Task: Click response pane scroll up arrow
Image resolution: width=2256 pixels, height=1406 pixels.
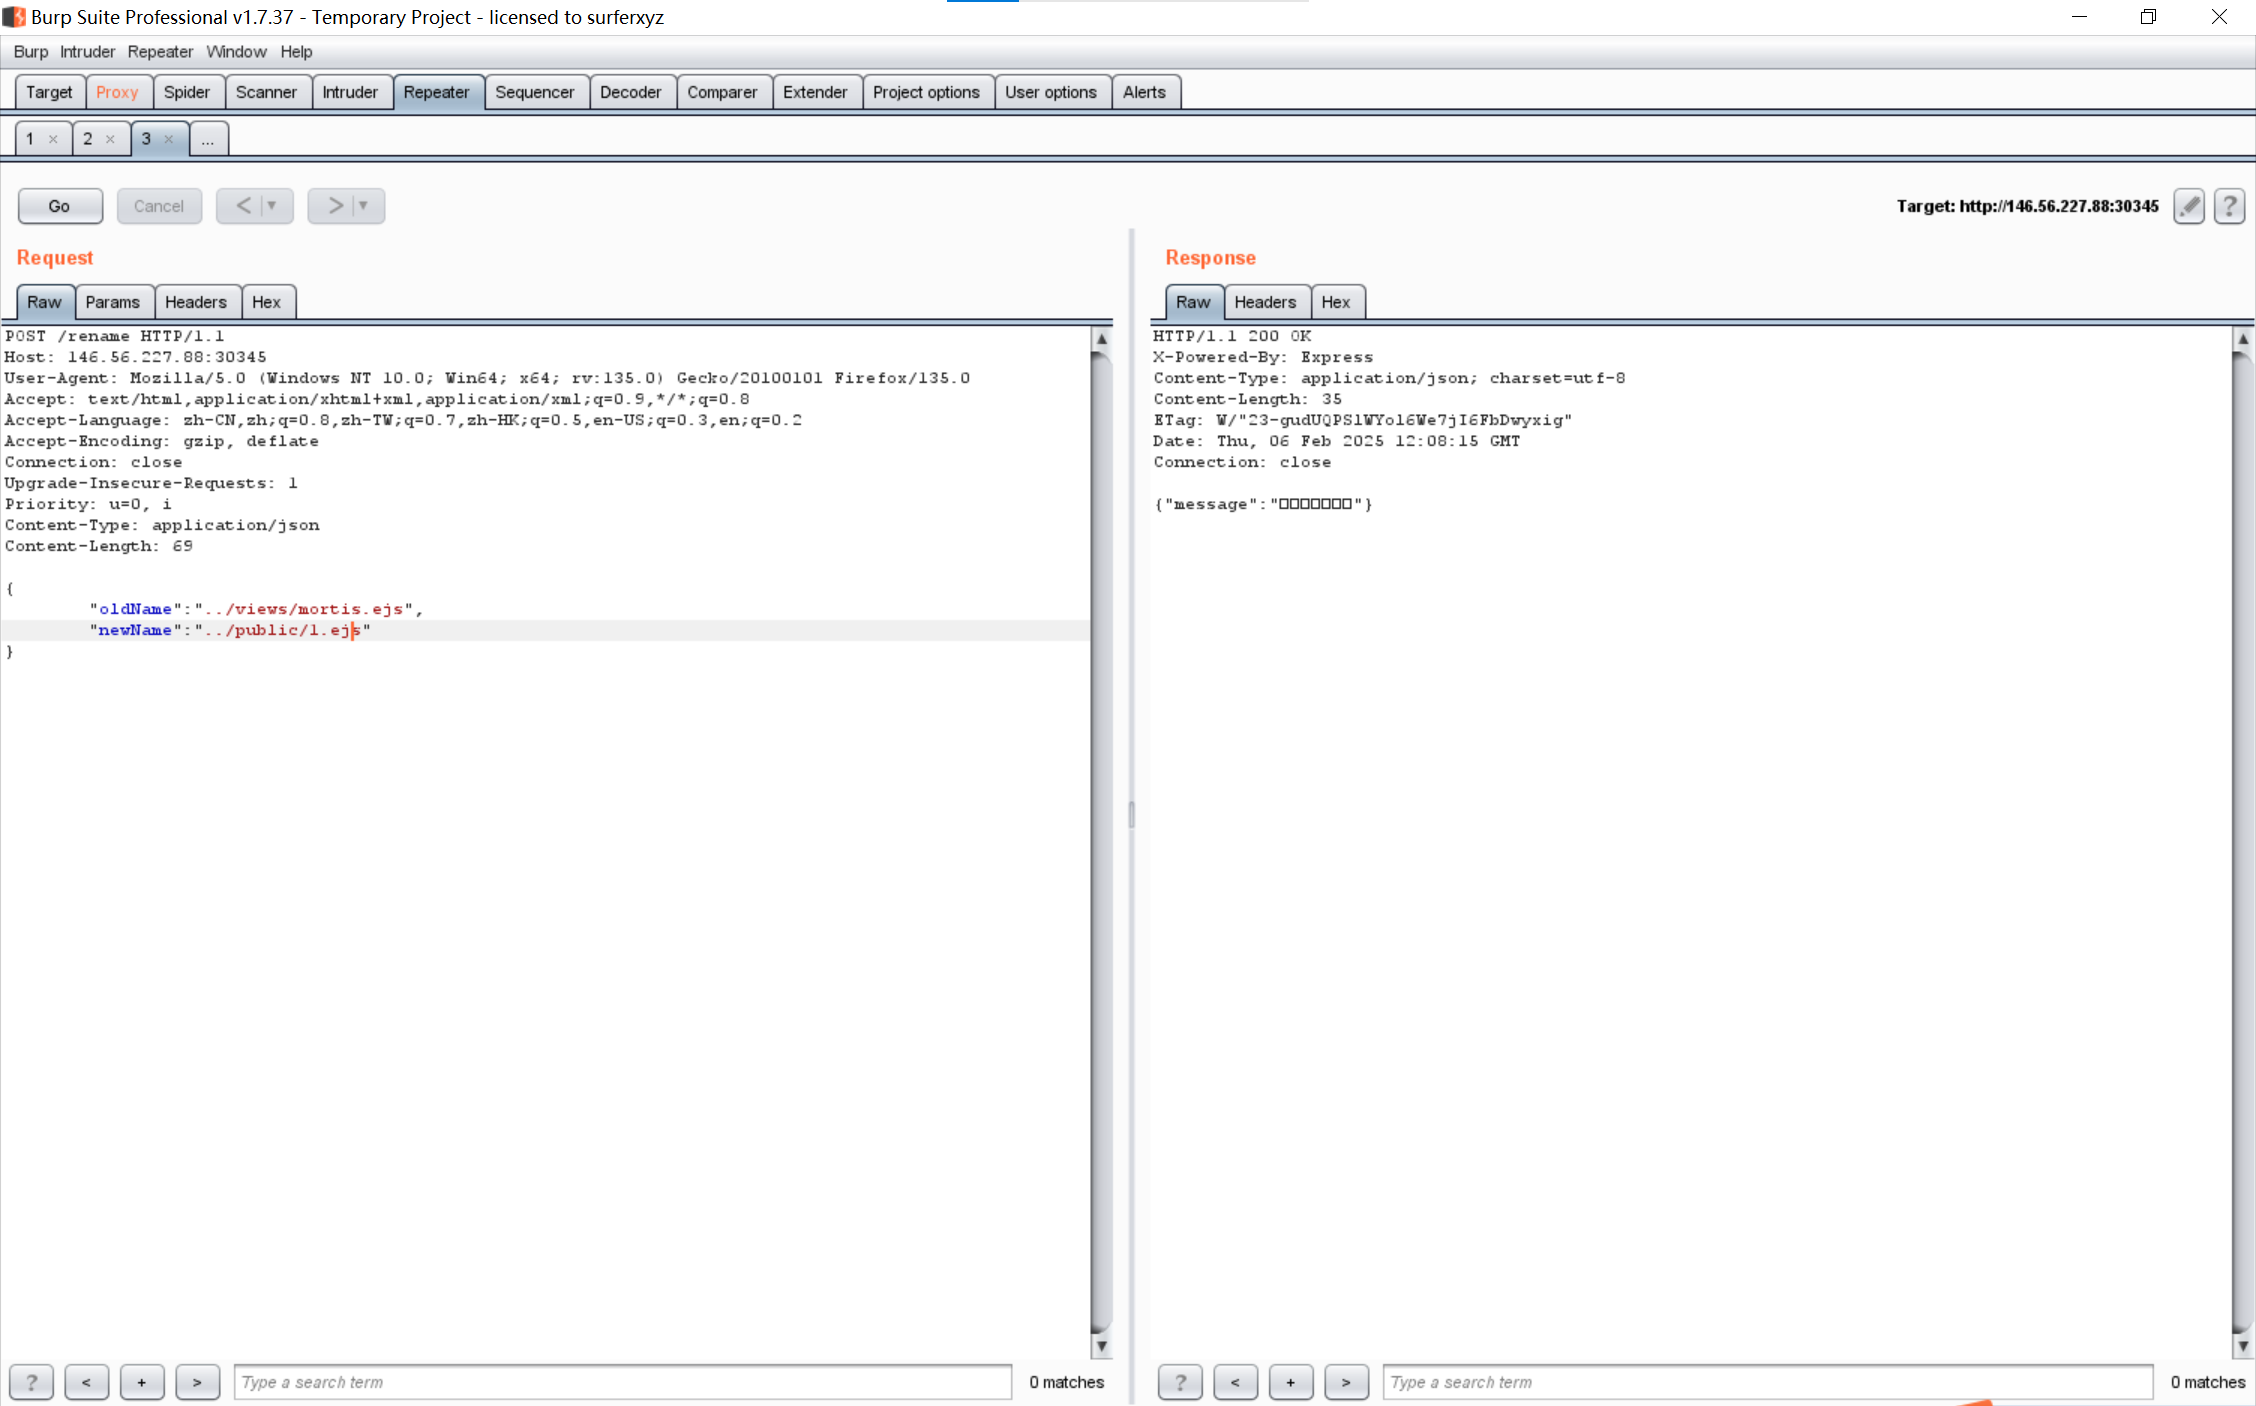Action: [2243, 339]
